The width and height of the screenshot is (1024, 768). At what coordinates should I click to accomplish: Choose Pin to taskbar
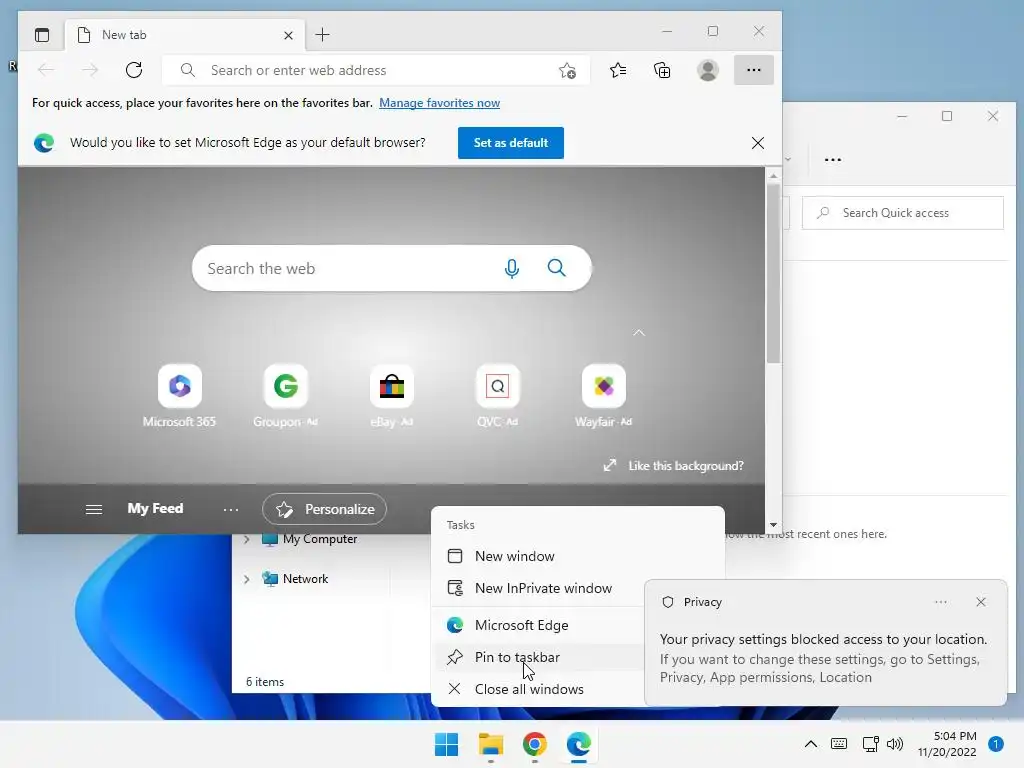(x=538, y=658)
